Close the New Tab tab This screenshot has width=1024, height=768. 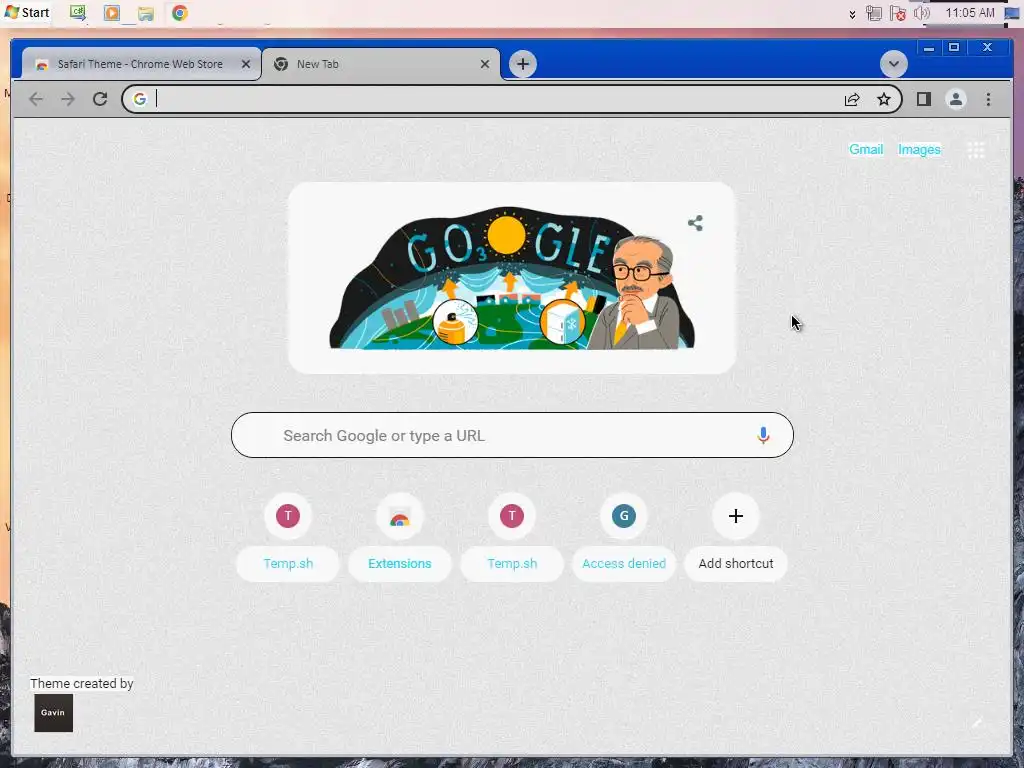[x=485, y=64]
